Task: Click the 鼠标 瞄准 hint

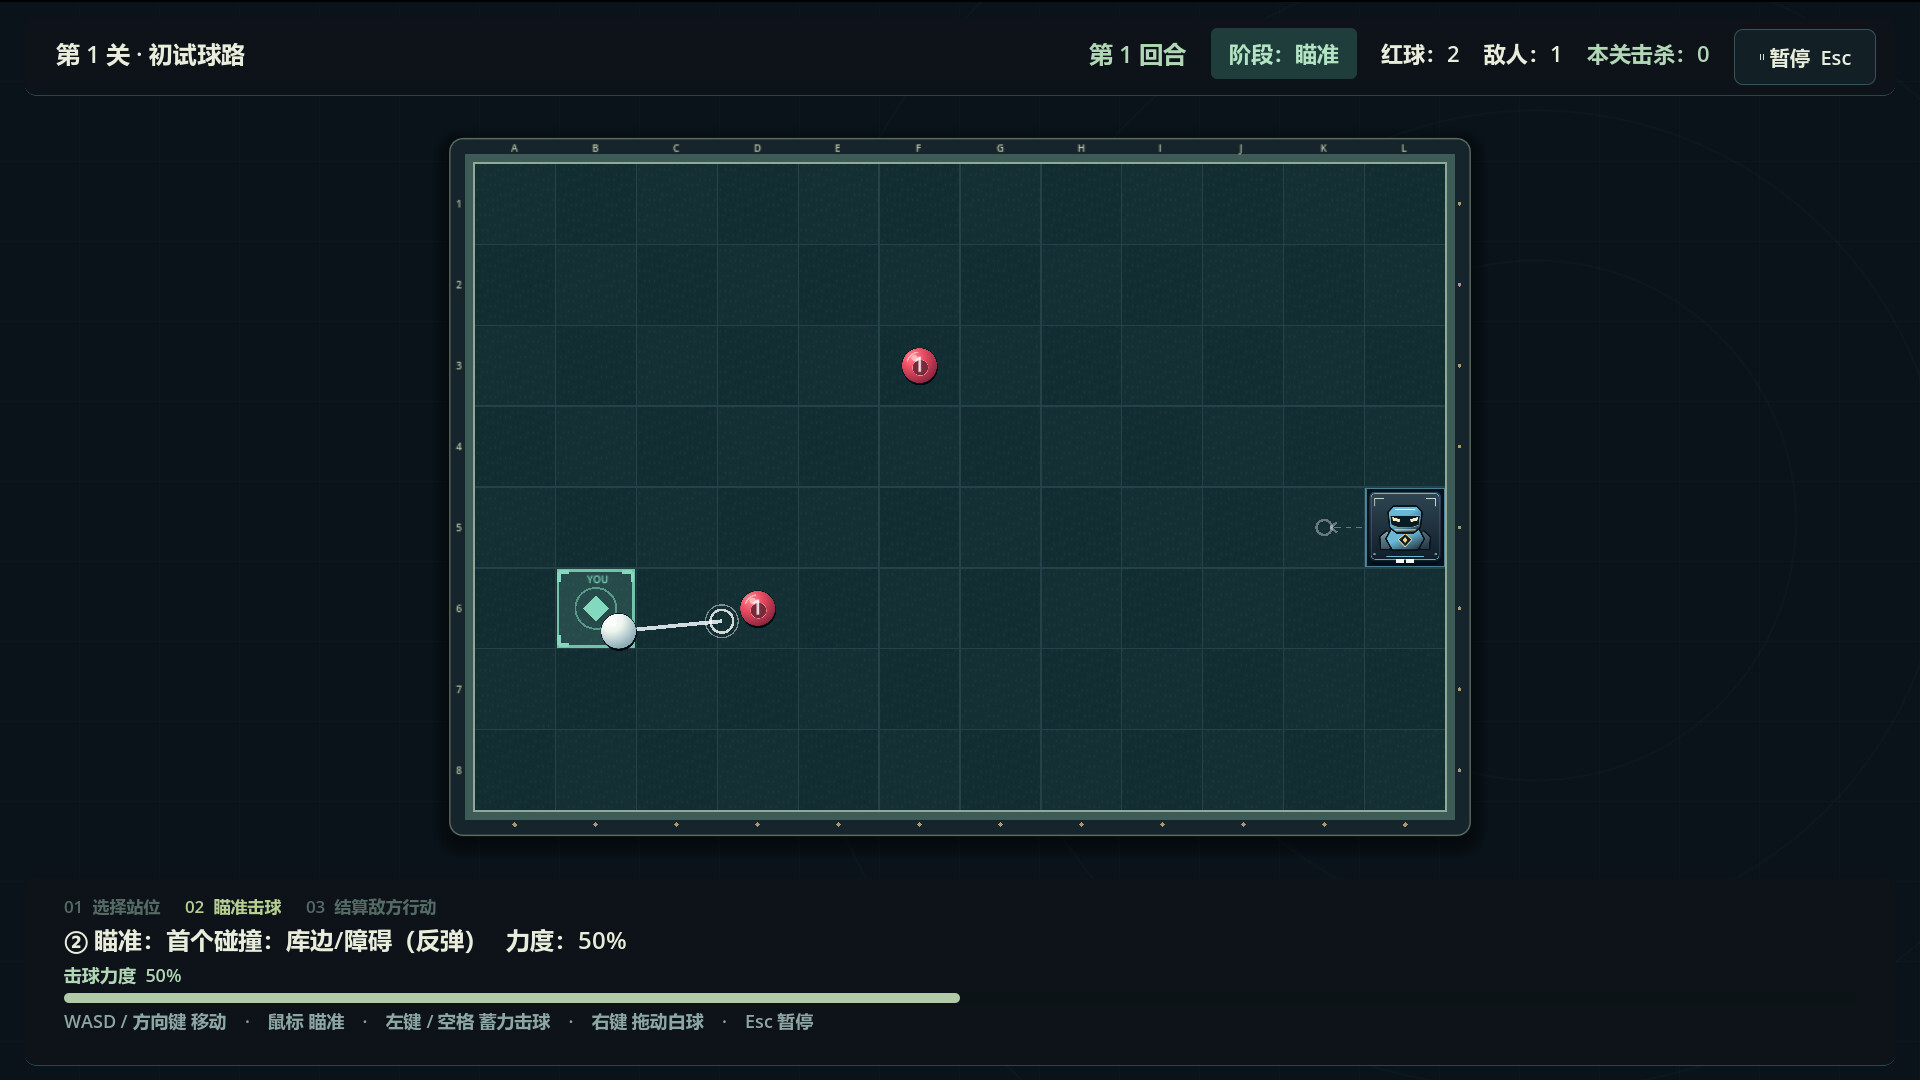Action: coord(306,1022)
